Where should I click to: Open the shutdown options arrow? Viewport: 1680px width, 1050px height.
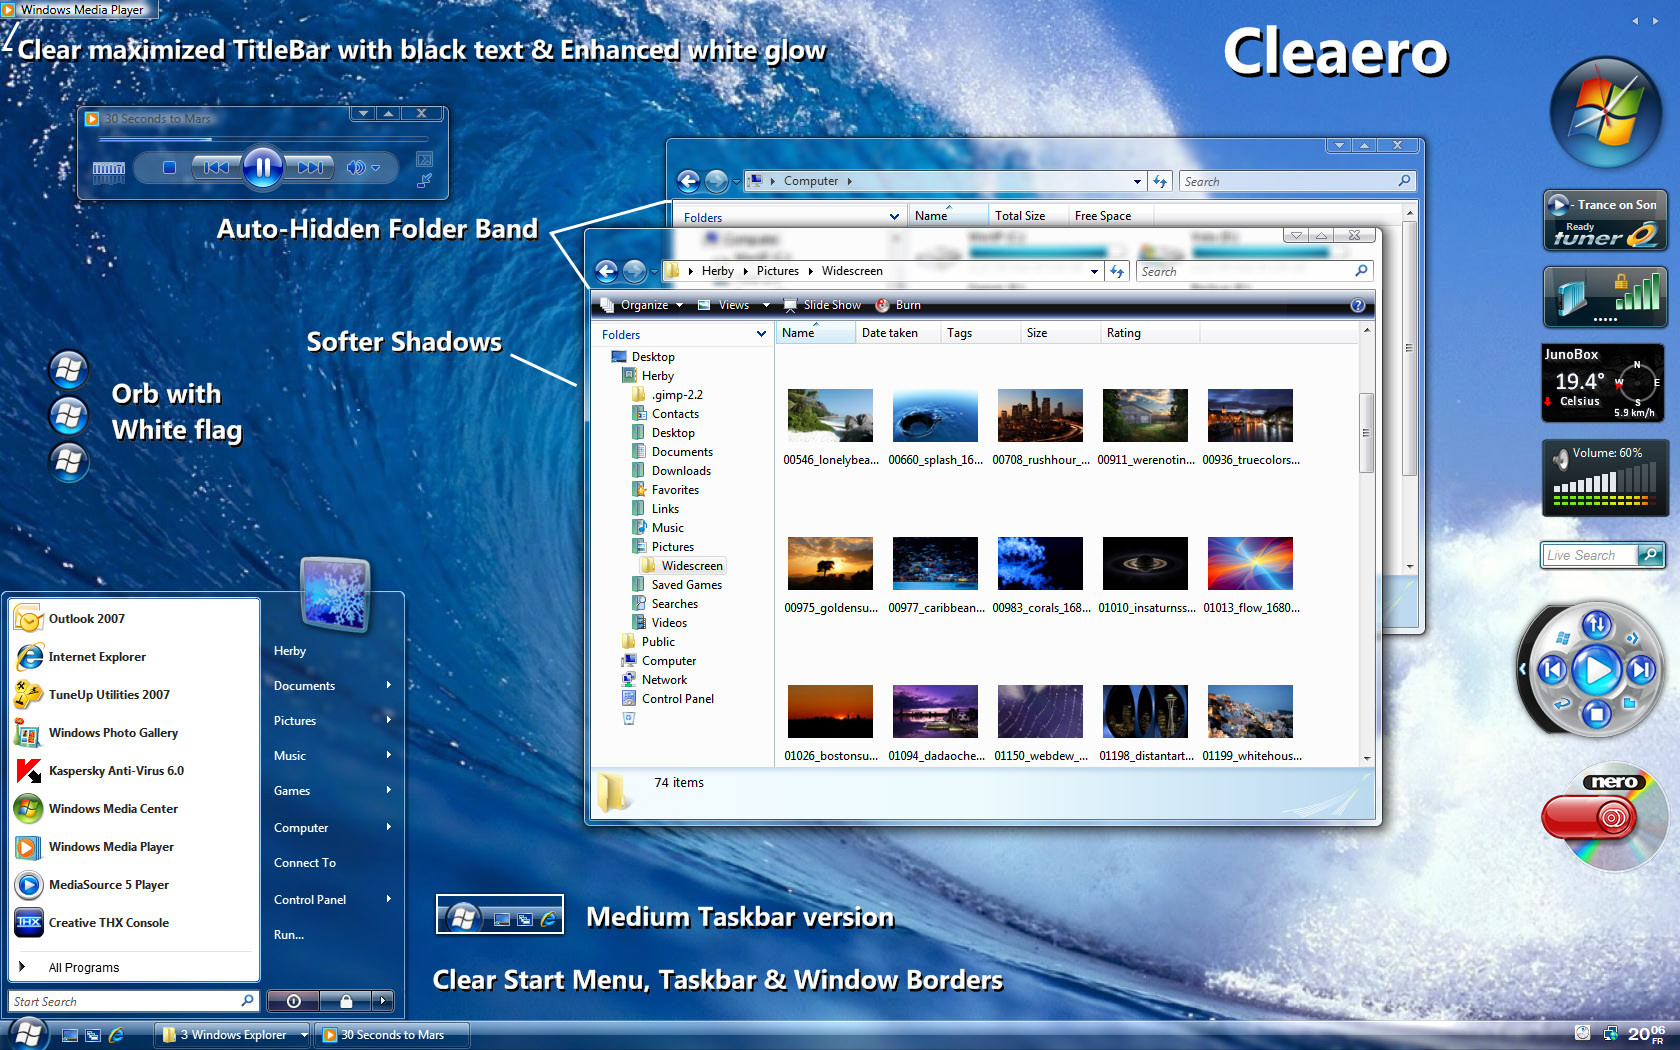tap(383, 1001)
